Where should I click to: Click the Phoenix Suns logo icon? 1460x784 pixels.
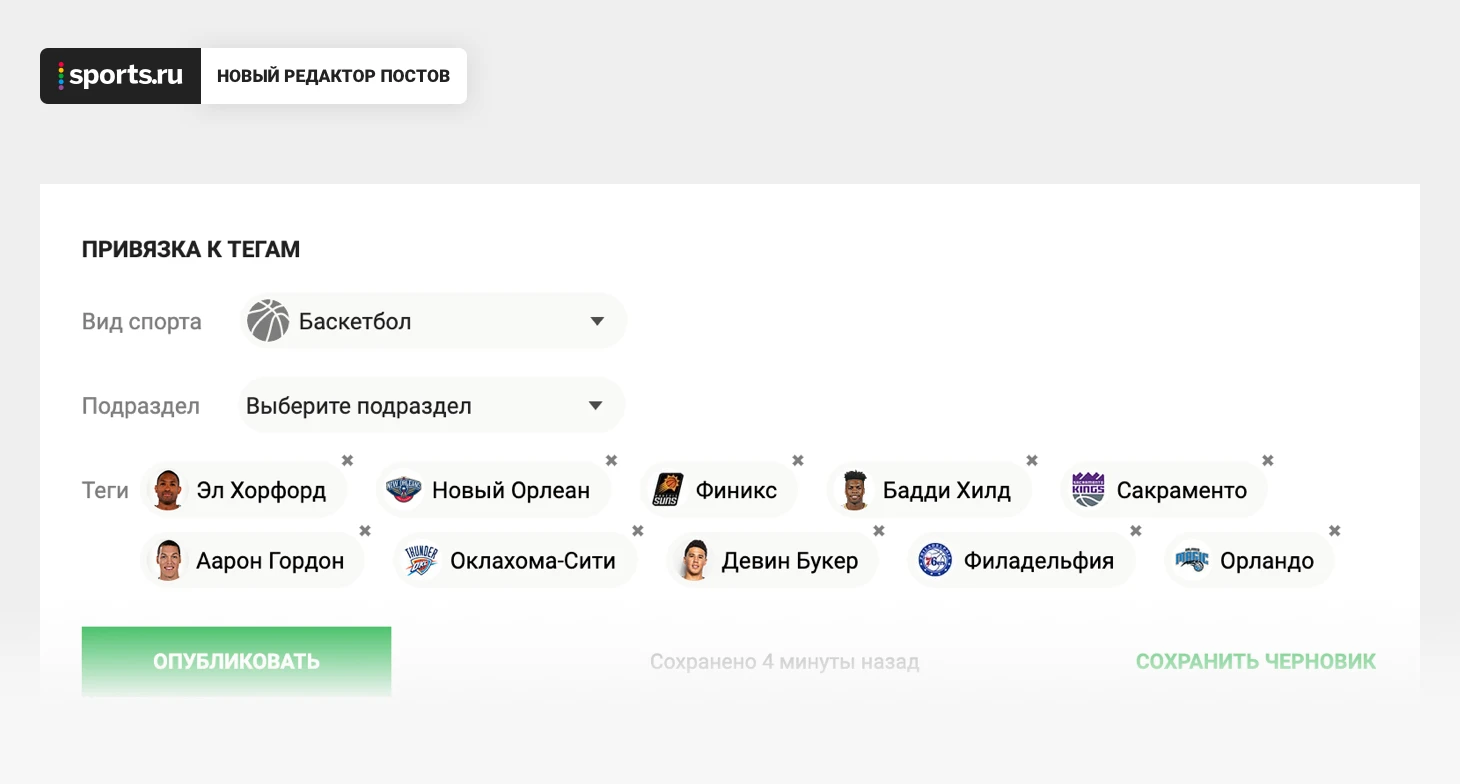pos(667,490)
